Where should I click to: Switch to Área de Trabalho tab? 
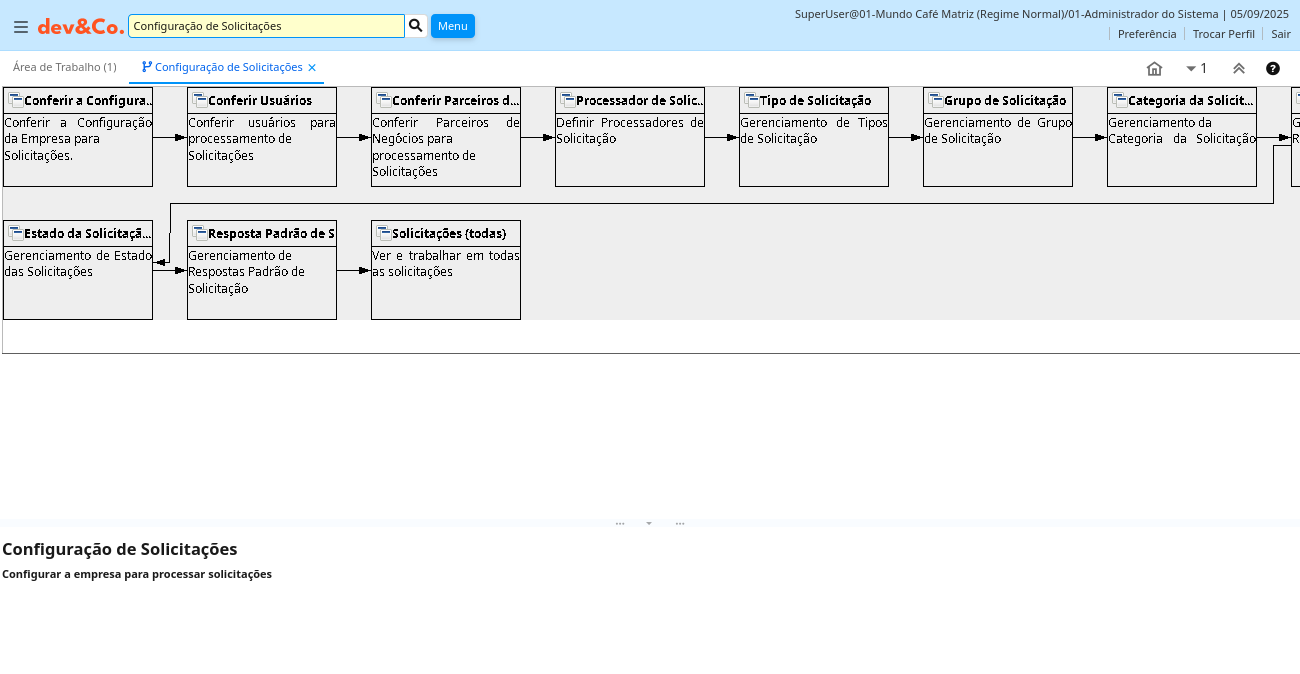point(65,67)
